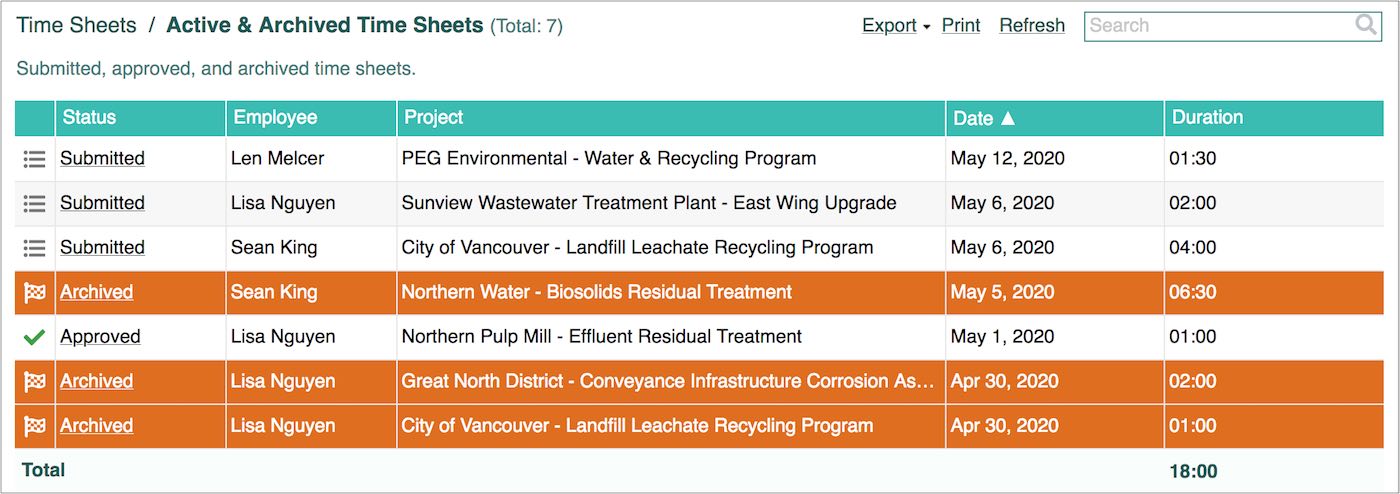Click in the Search input field
The image size is (1400, 494).
point(1215,26)
